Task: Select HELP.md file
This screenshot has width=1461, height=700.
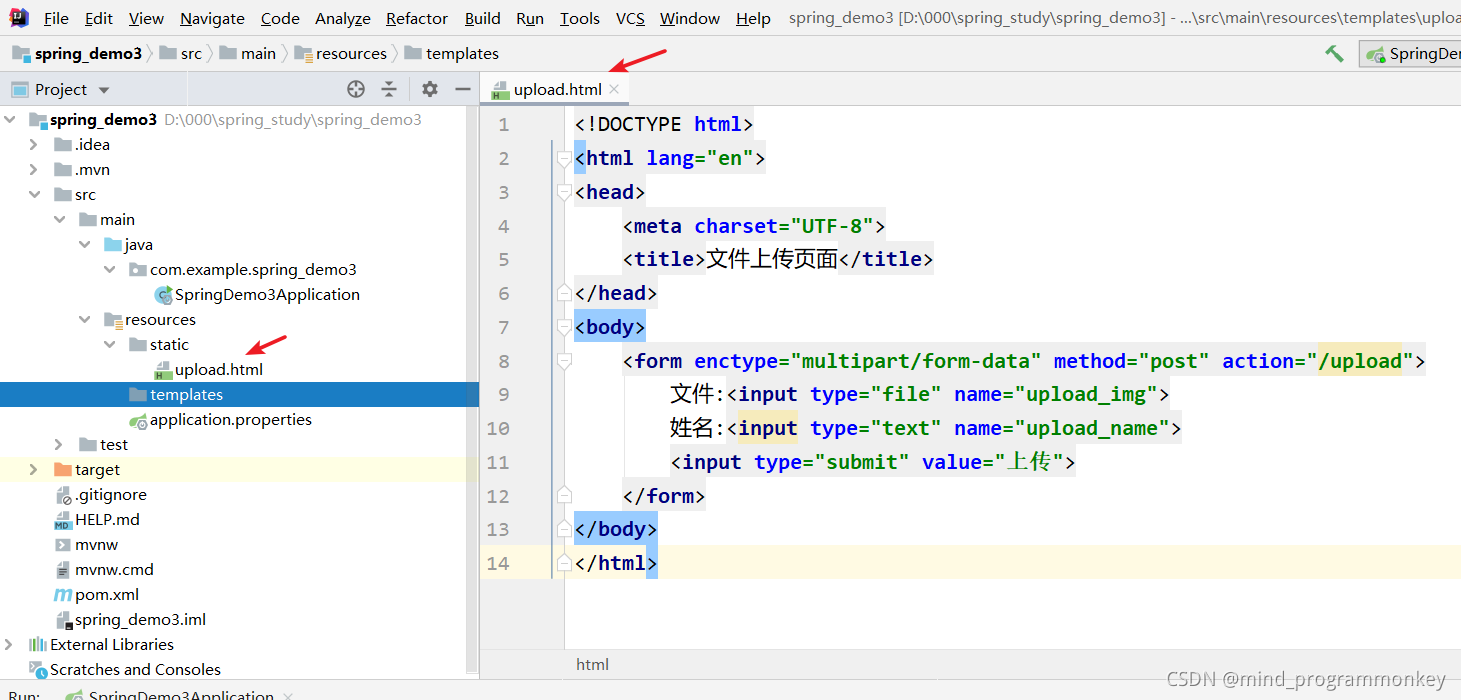Action: (96, 519)
